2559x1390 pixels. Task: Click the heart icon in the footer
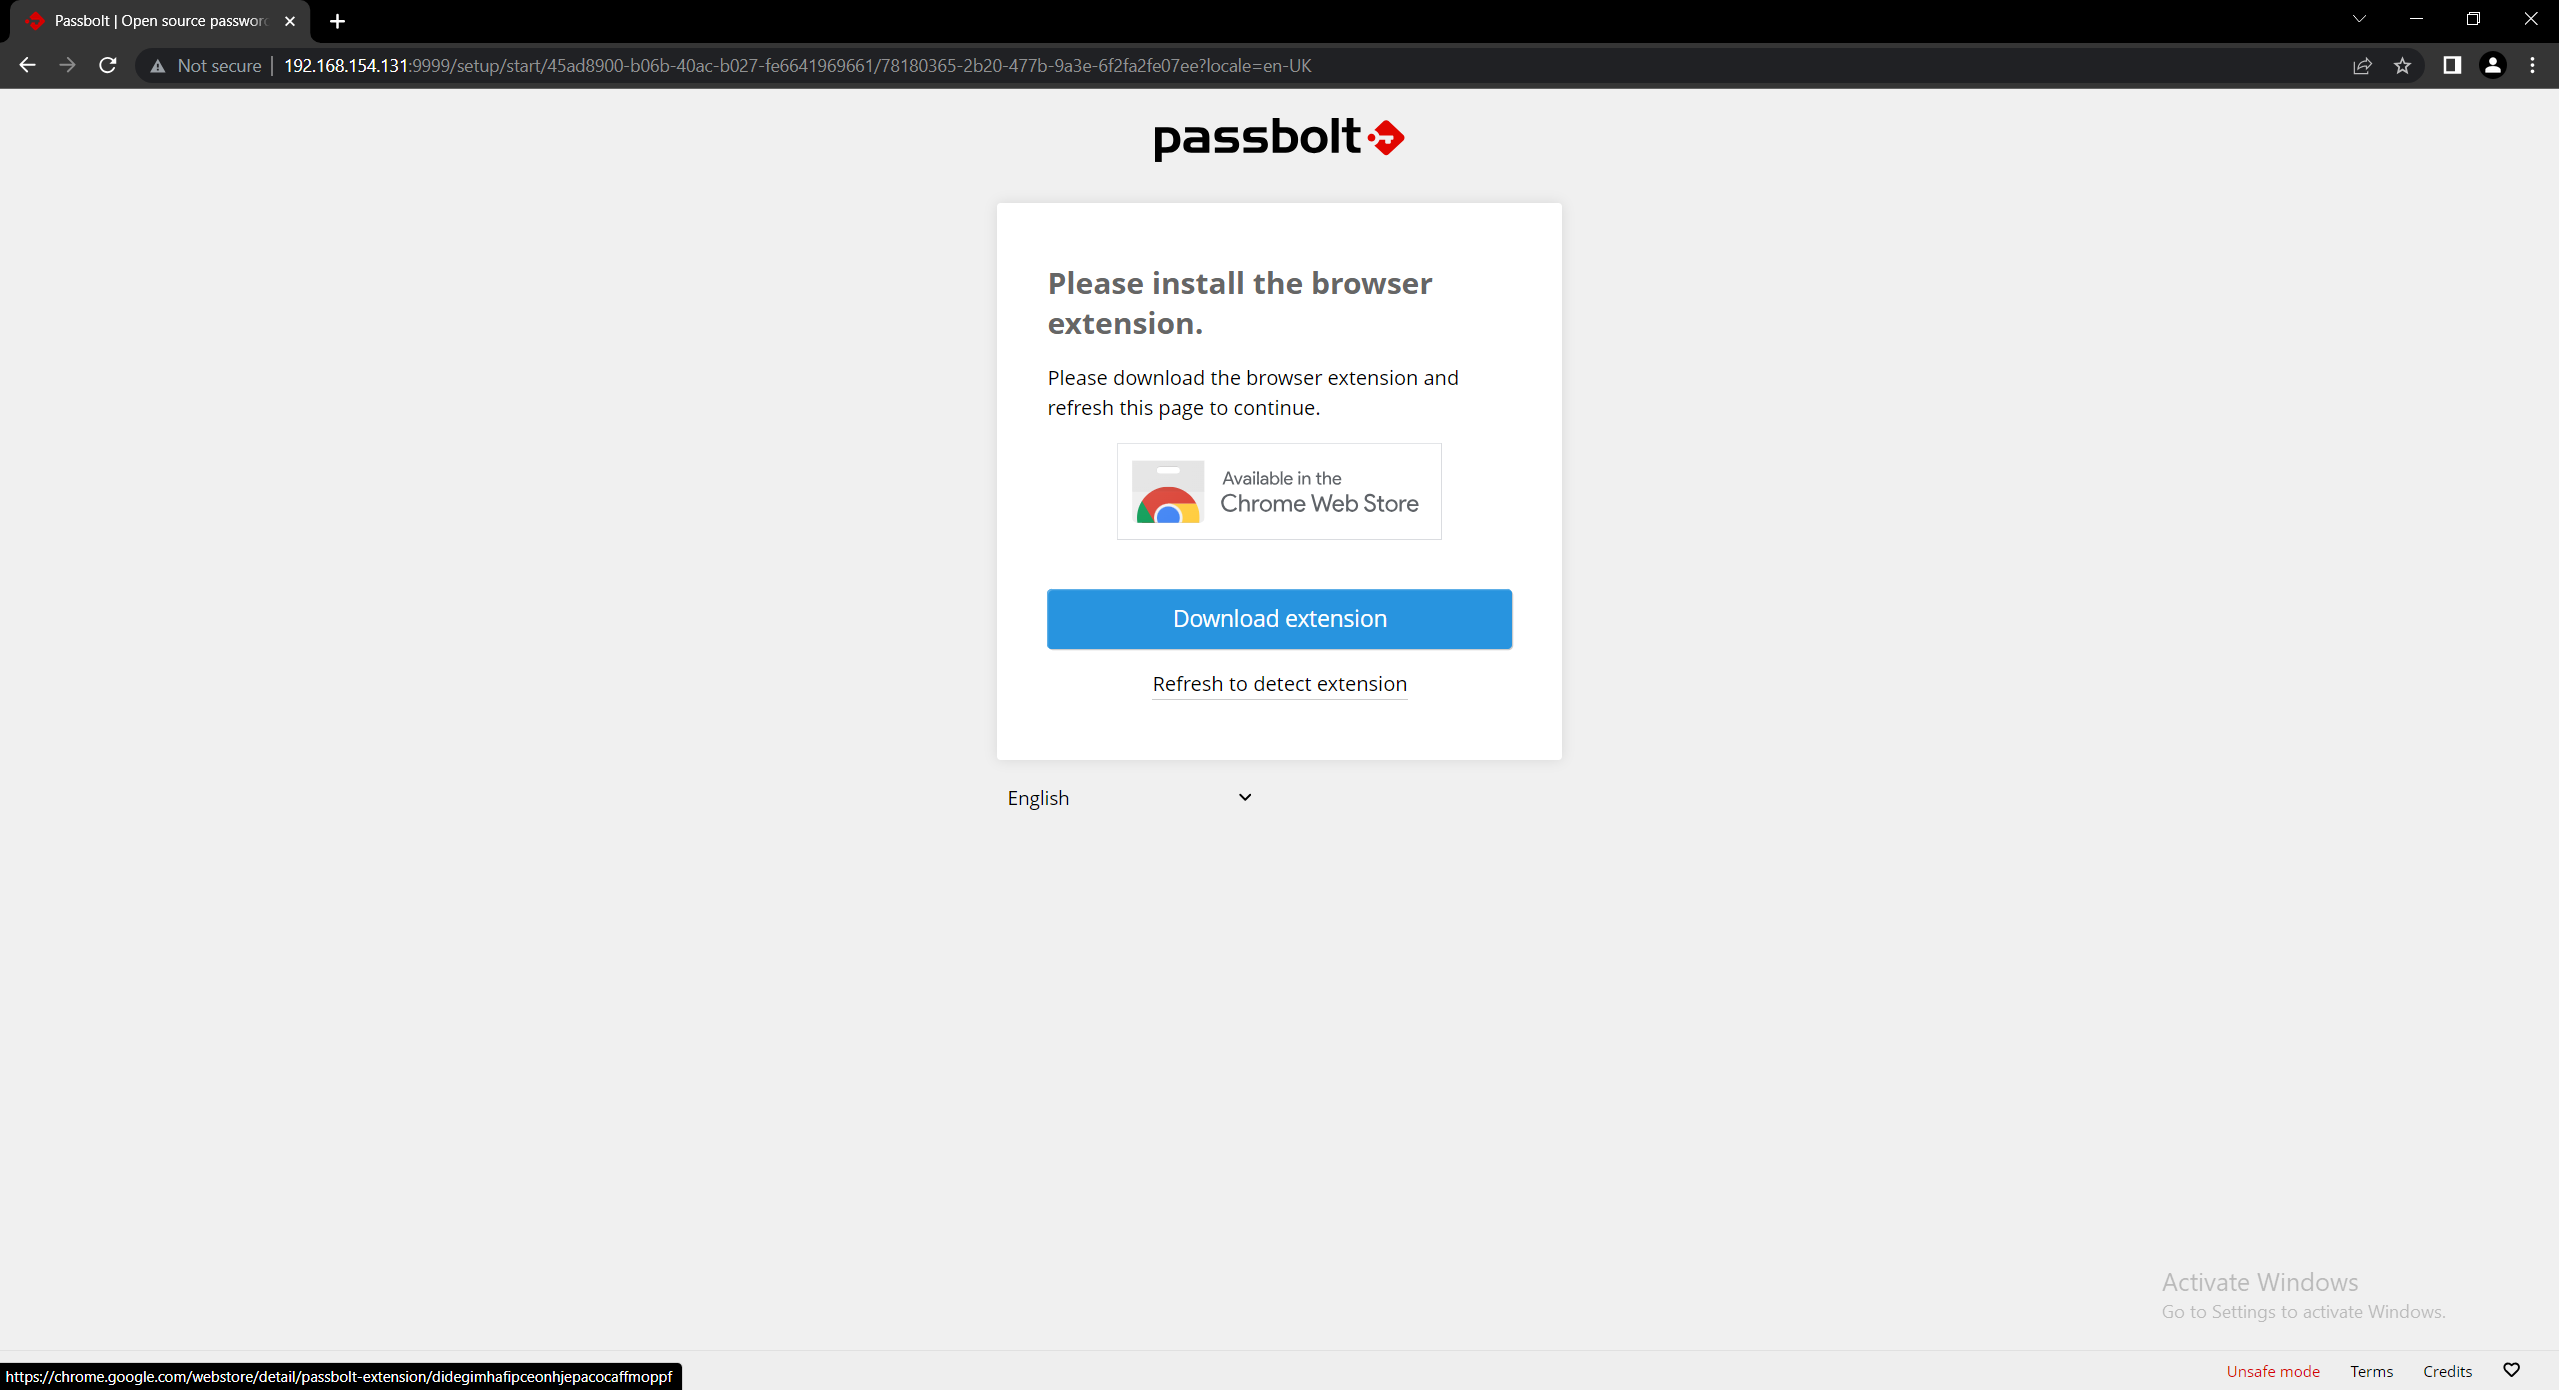2511,1370
